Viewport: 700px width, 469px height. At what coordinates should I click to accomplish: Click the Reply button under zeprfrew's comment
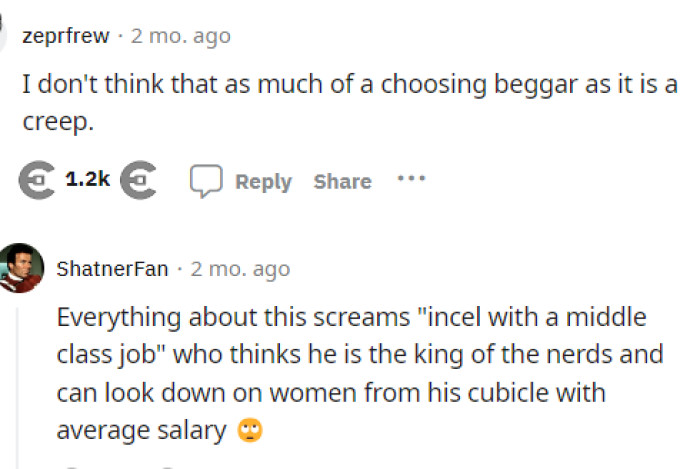[x=263, y=181]
